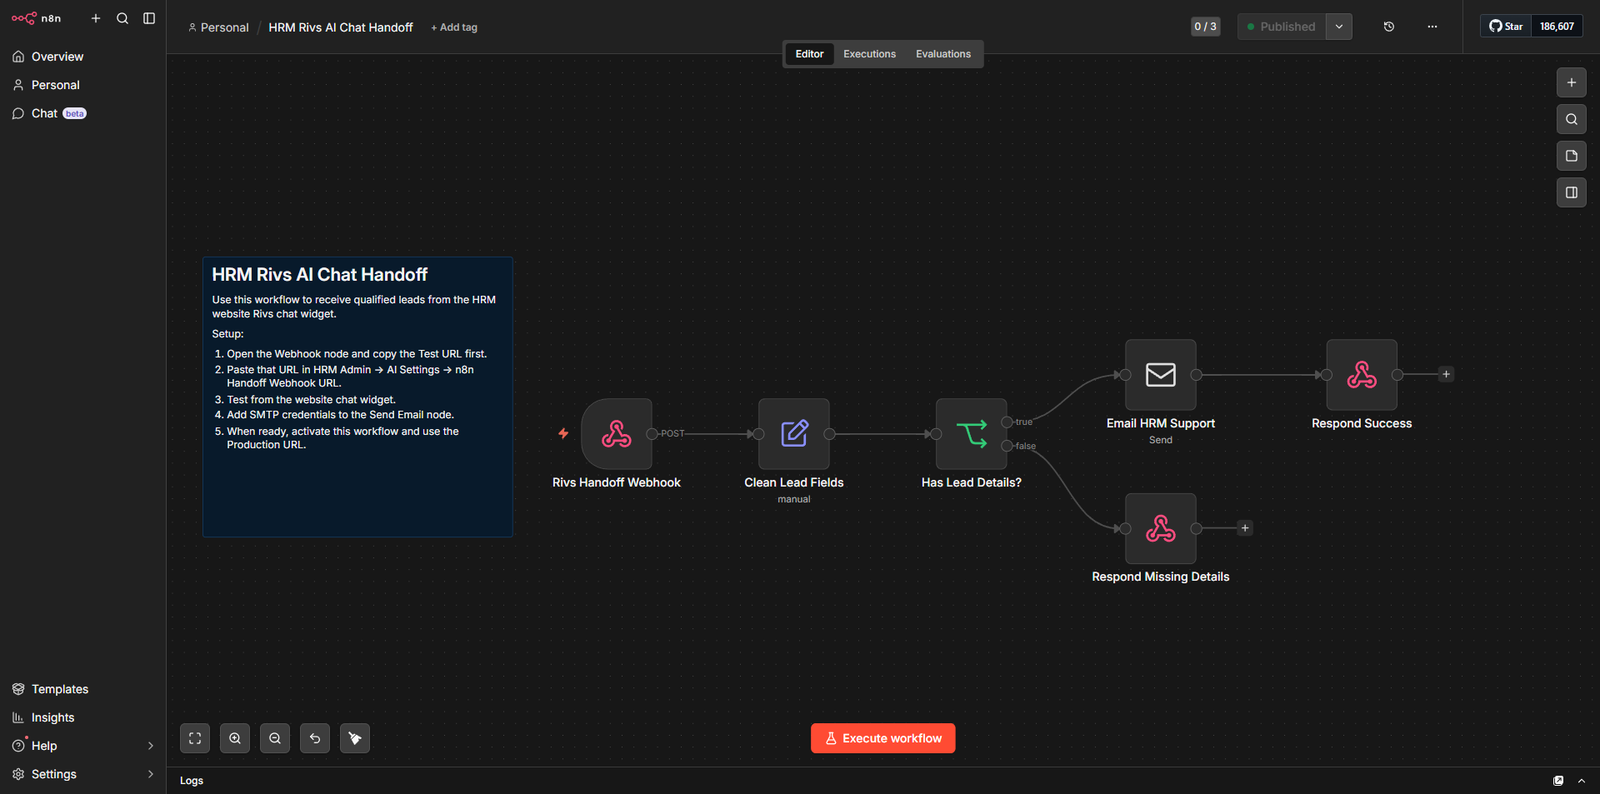Reset the canvas zoom level

pyautogui.click(x=315, y=738)
